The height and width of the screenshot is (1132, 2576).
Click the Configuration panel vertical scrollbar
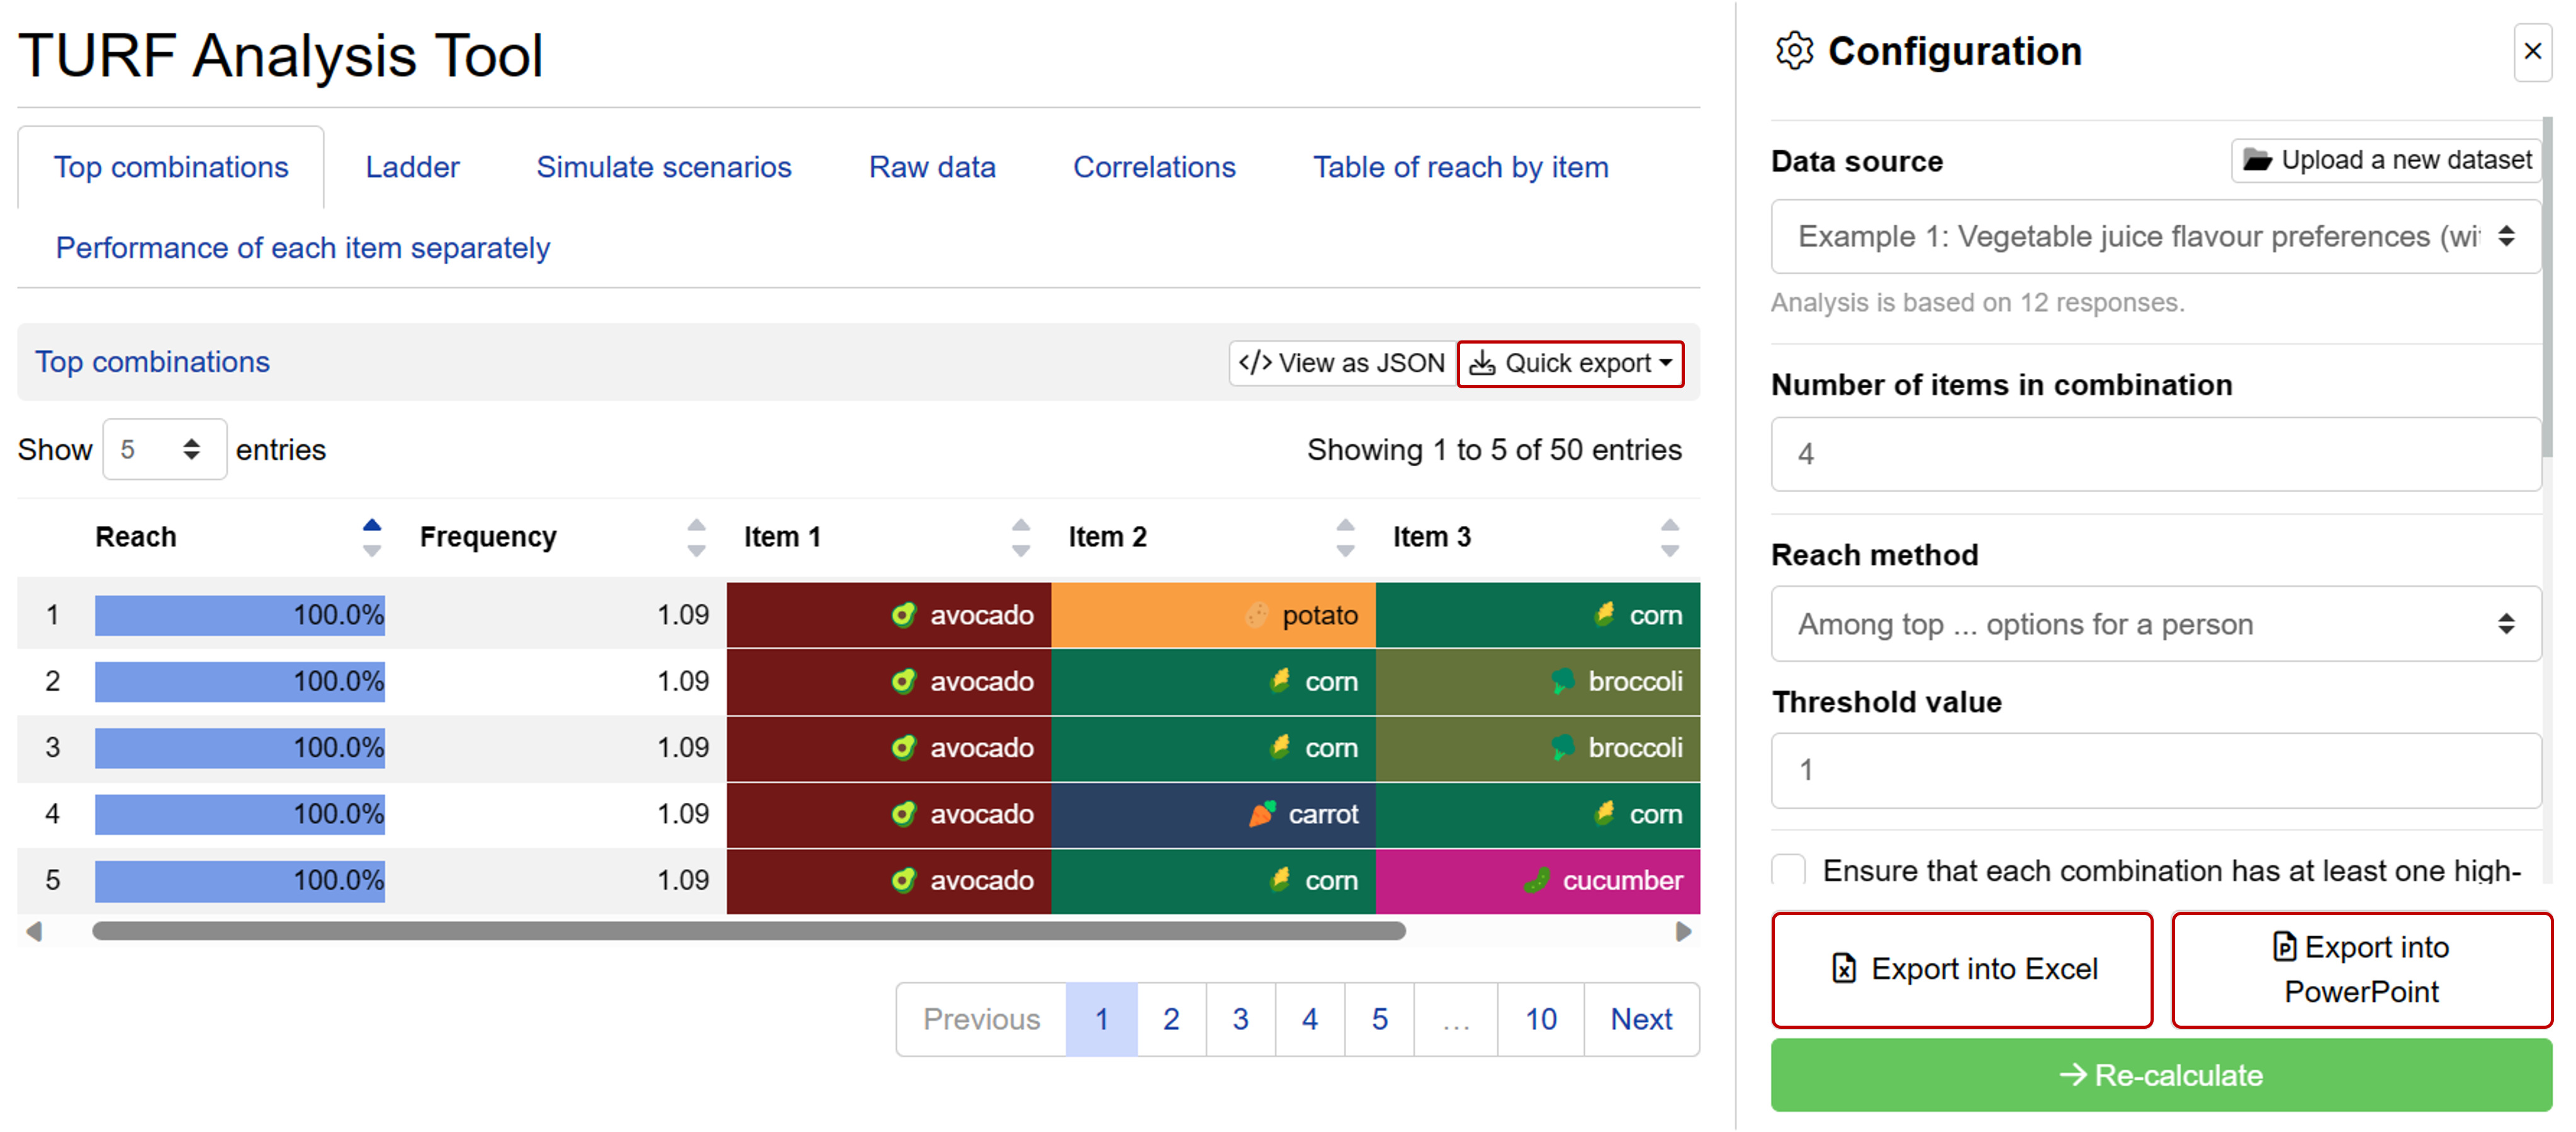click(x=2547, y=286)
